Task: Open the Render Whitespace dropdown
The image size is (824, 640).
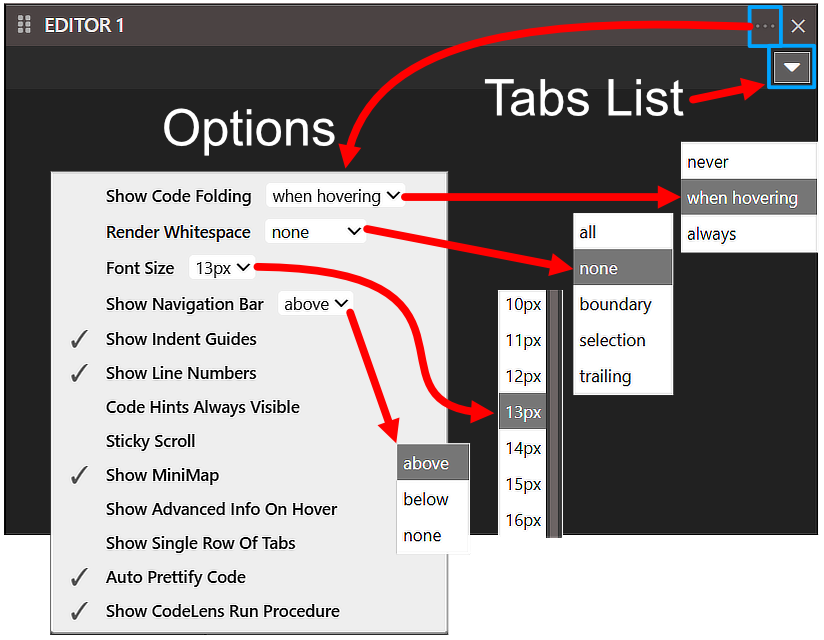Action: pos(314,231)
